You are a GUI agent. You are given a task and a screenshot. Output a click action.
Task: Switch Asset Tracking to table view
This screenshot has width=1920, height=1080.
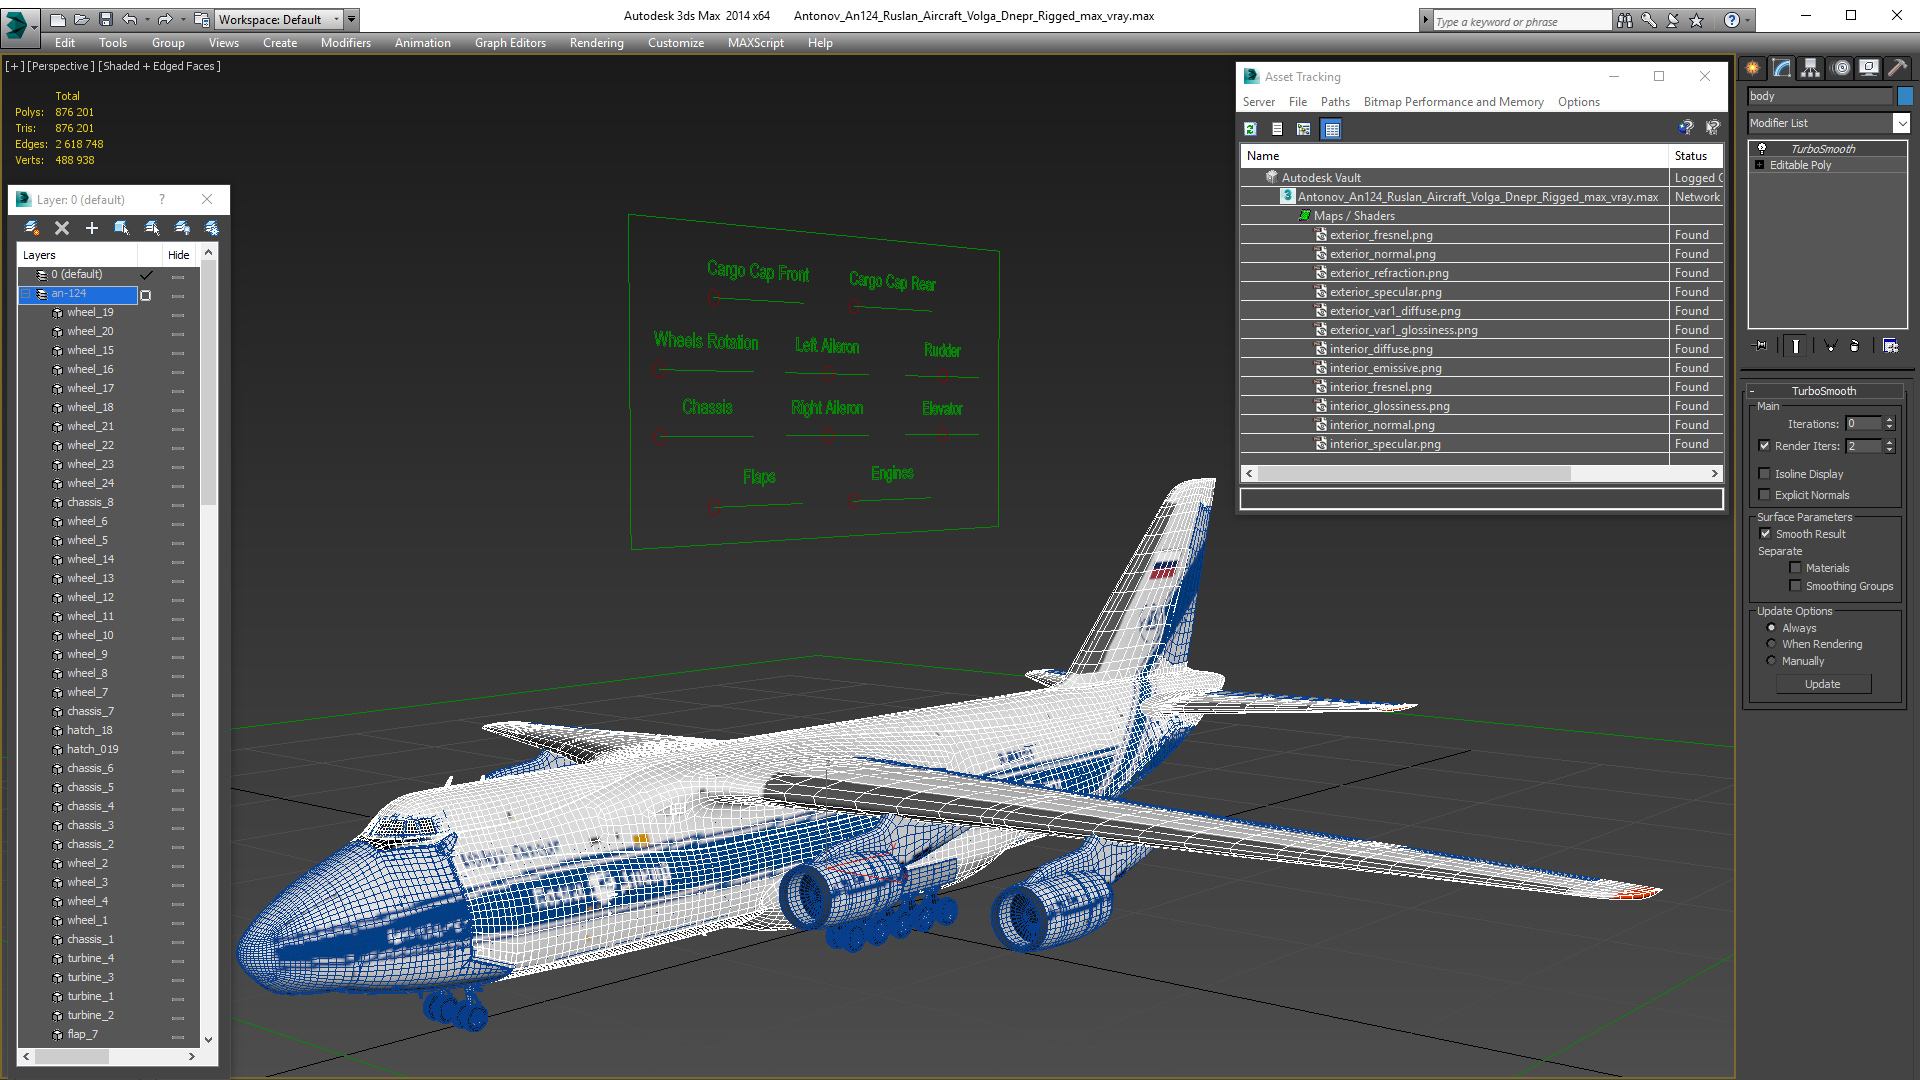[x=1331, y=129]
